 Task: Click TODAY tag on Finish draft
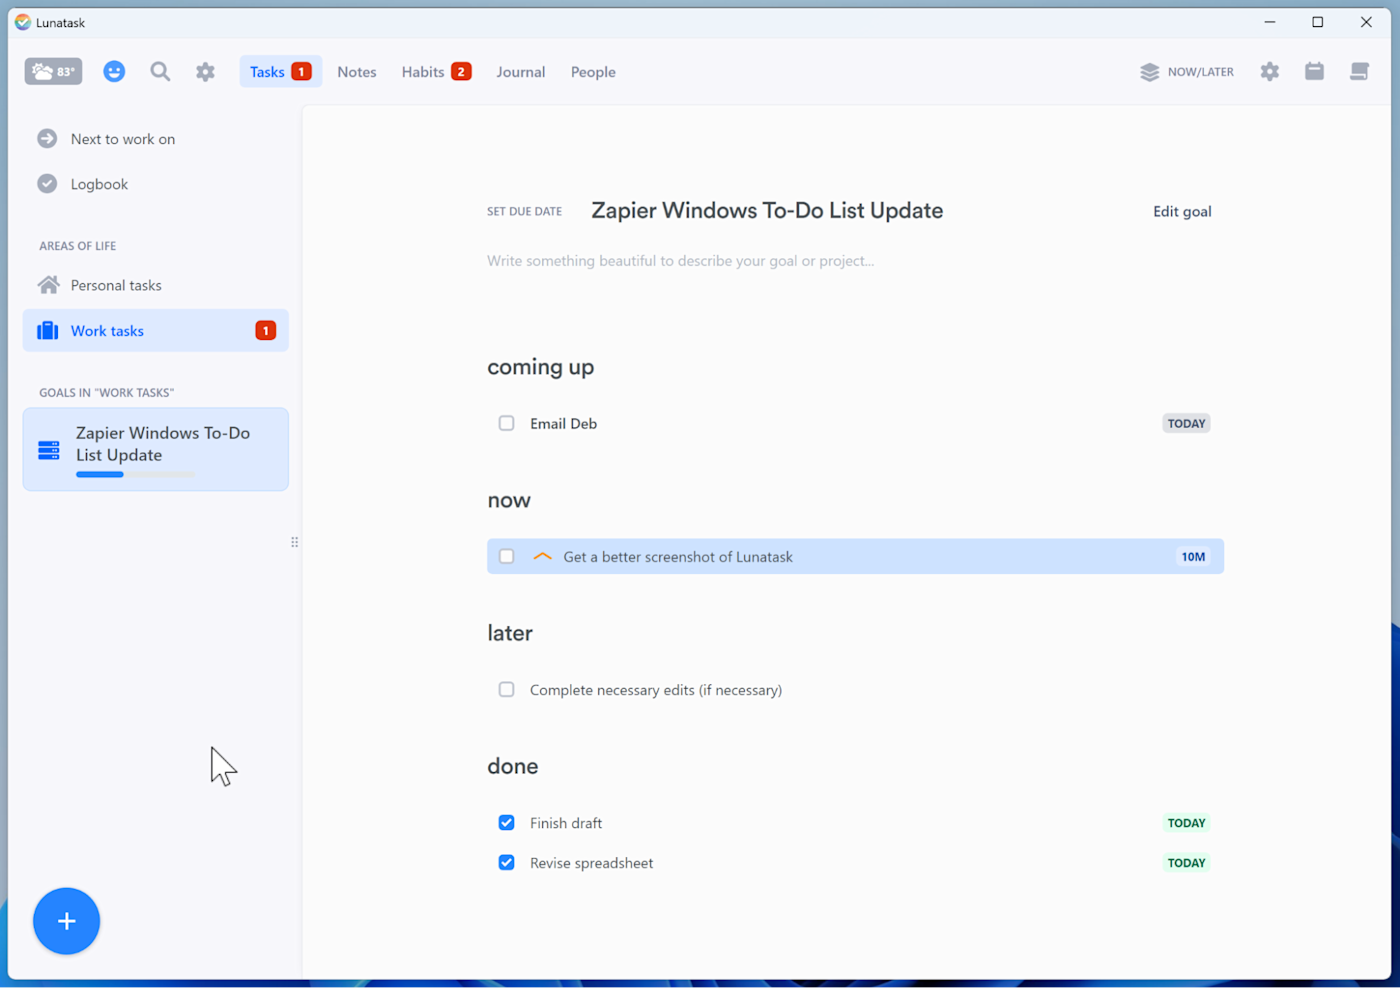(1186, 823)
